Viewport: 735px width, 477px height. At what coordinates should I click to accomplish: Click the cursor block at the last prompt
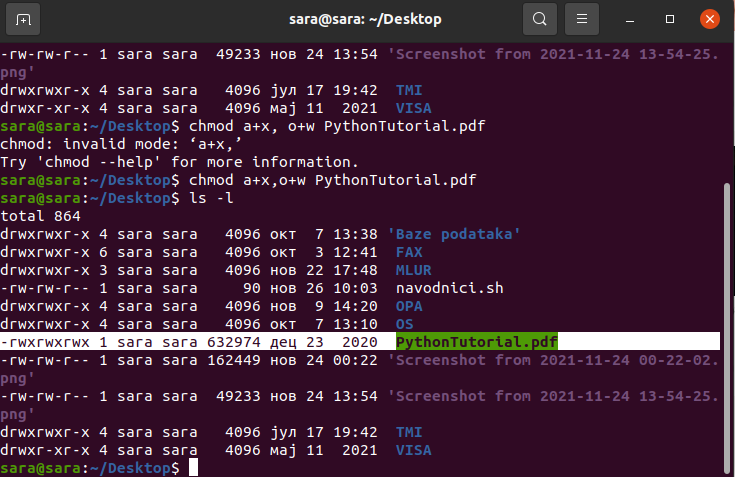193,468
